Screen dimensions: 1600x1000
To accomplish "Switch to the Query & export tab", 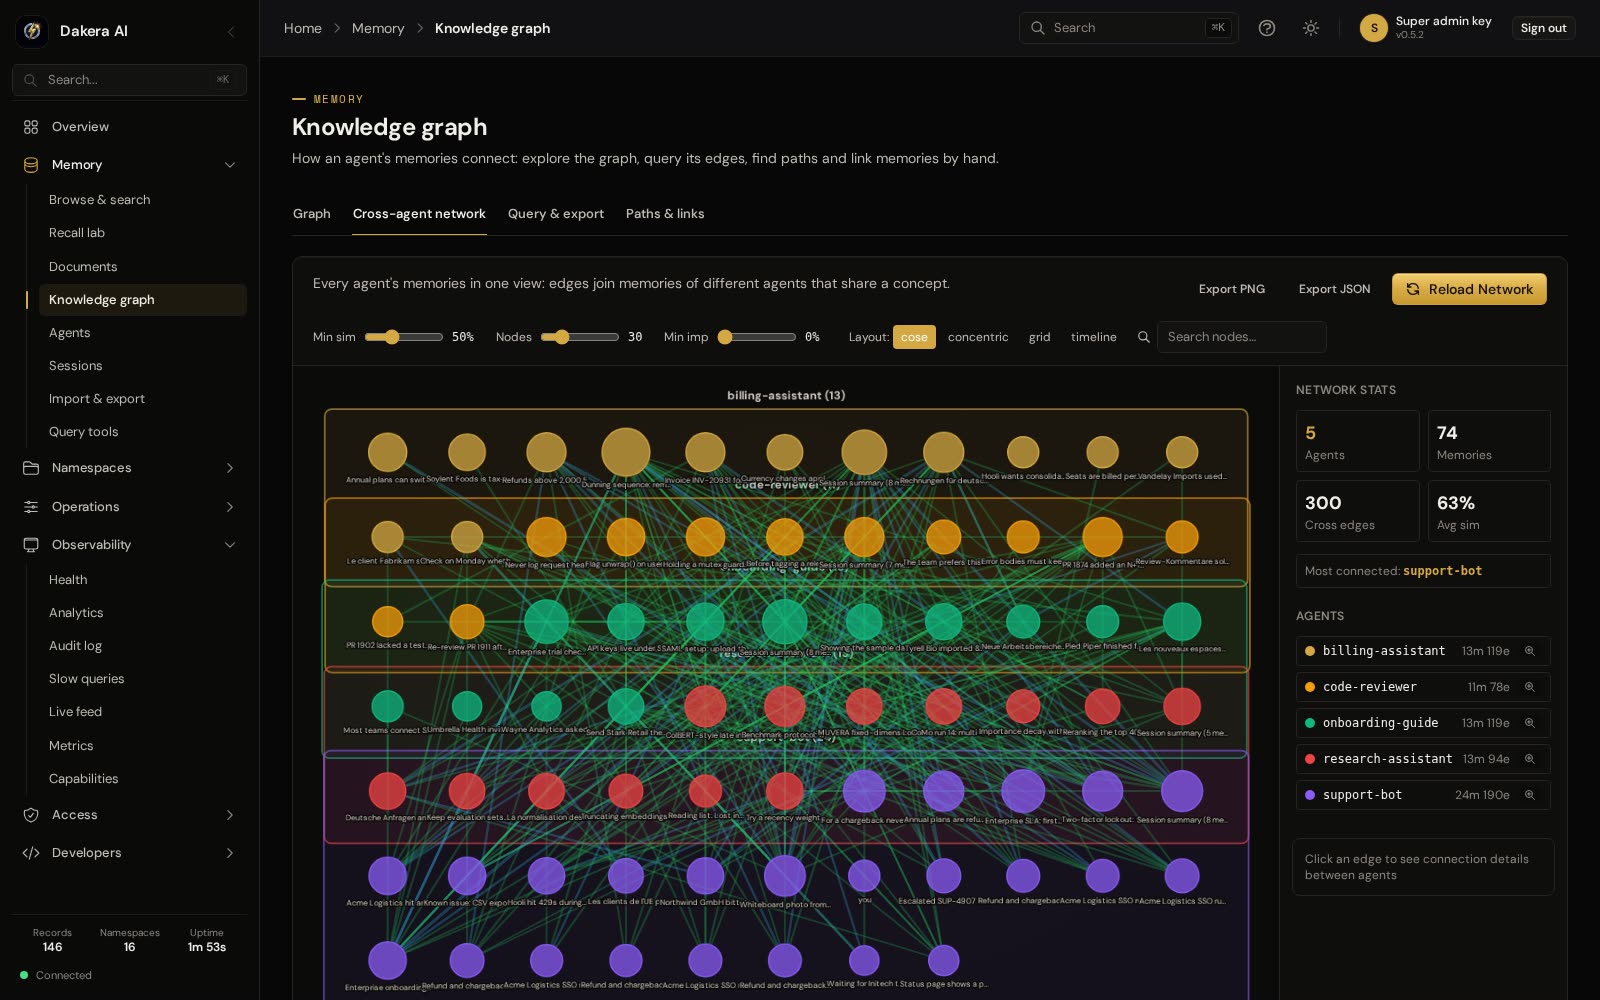I will [556, 214].
